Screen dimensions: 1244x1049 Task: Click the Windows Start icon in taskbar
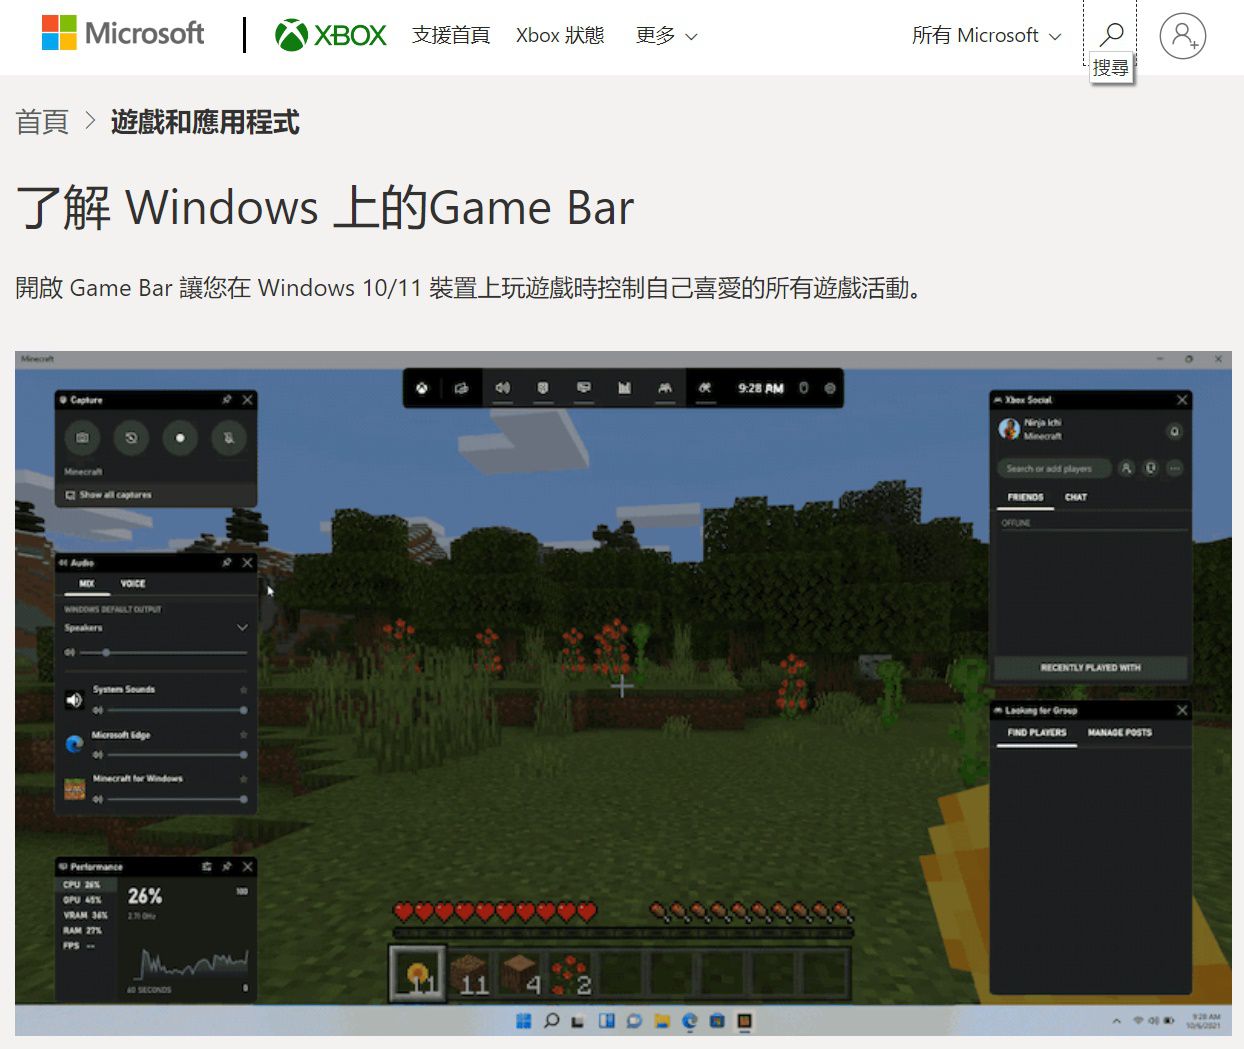523,1021
